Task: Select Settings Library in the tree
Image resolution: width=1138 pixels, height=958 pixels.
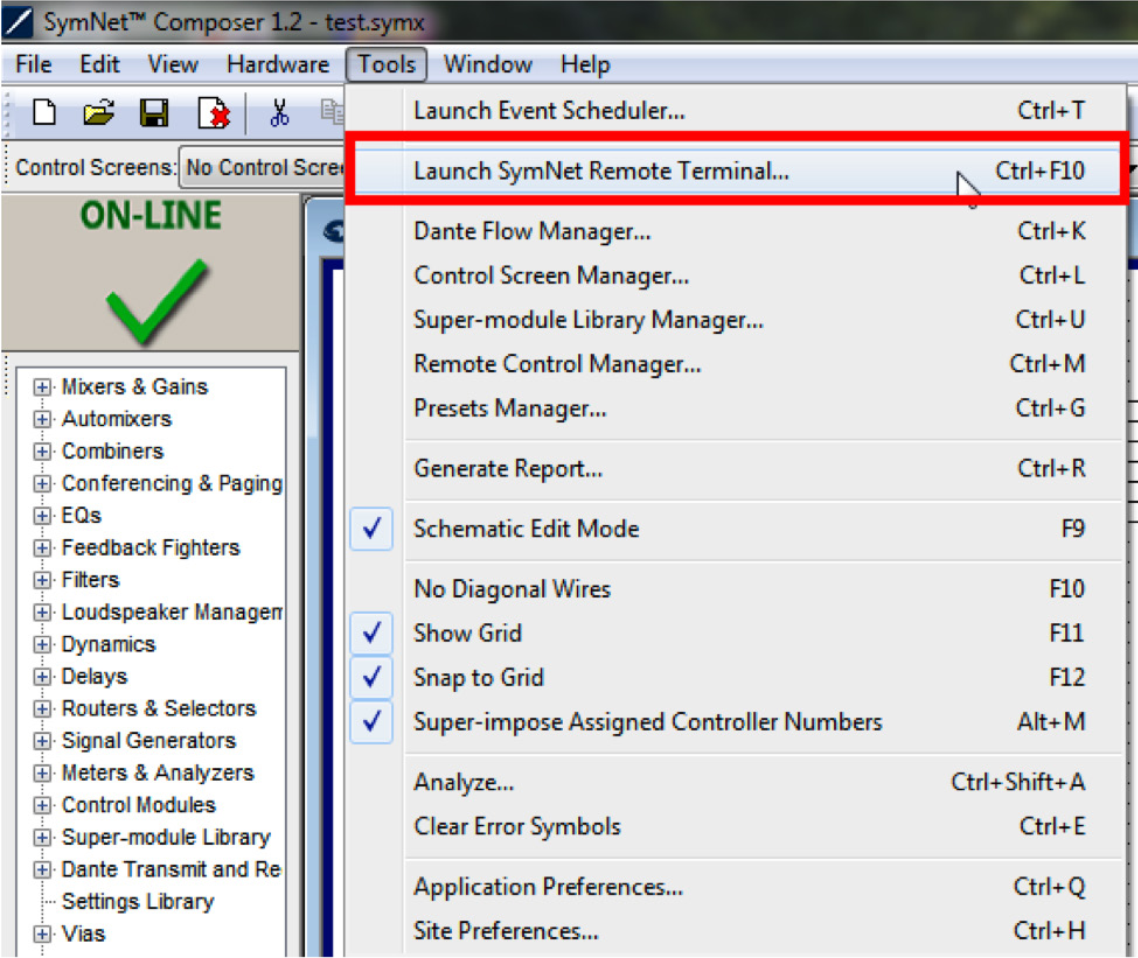Action: click(137, 901)
